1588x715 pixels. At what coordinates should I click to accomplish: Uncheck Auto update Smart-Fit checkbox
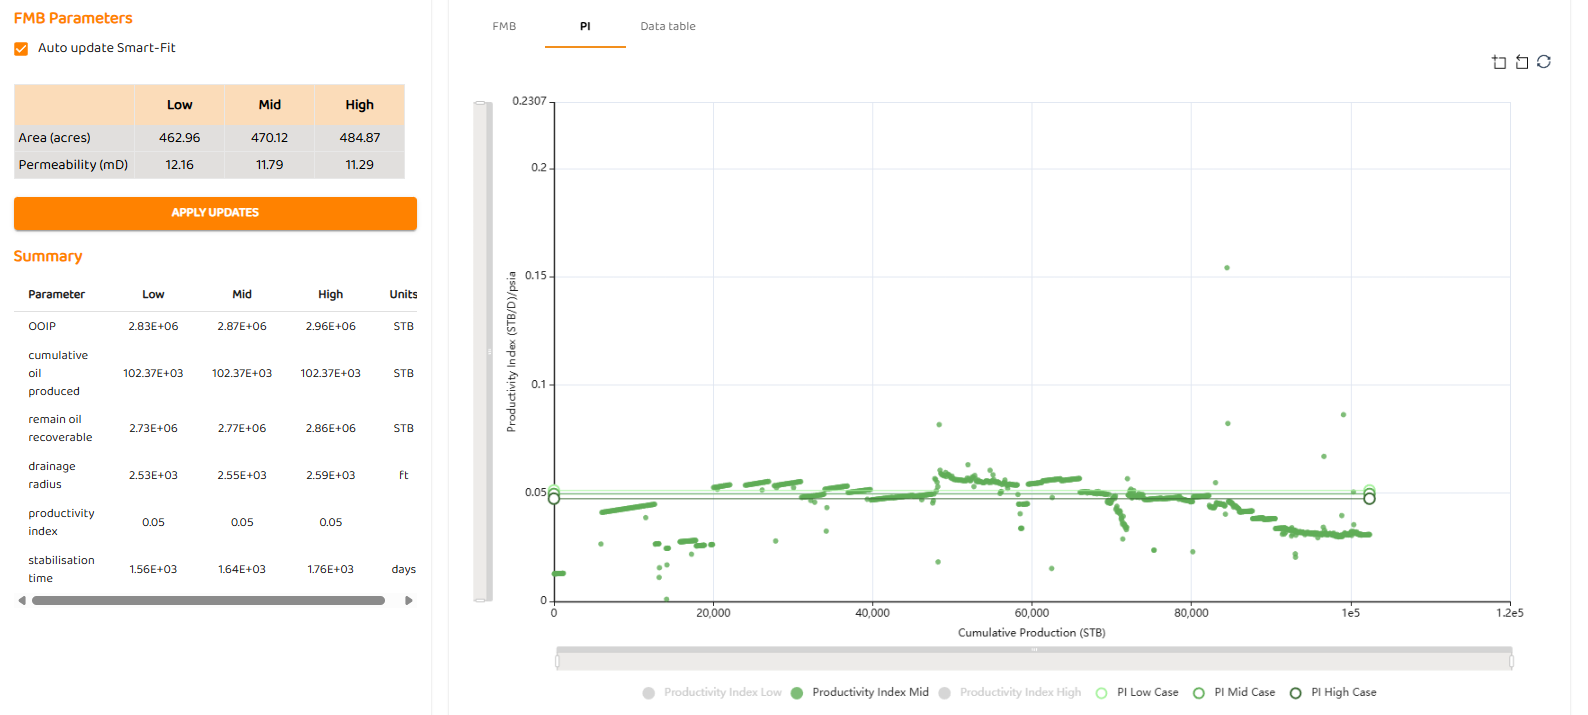coord(21,48)
